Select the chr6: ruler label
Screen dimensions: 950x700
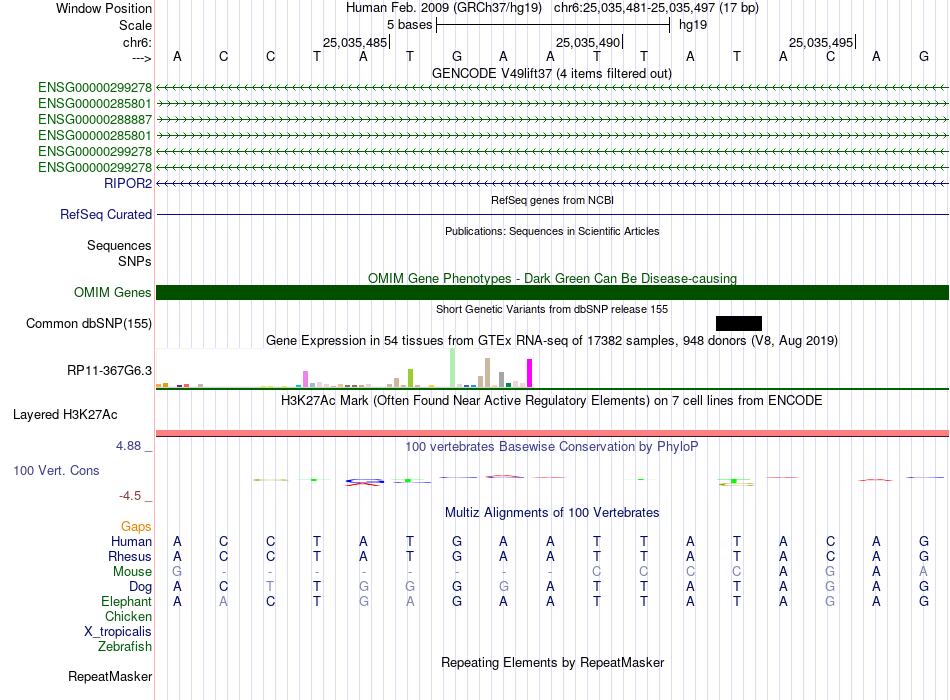[137, 42]
